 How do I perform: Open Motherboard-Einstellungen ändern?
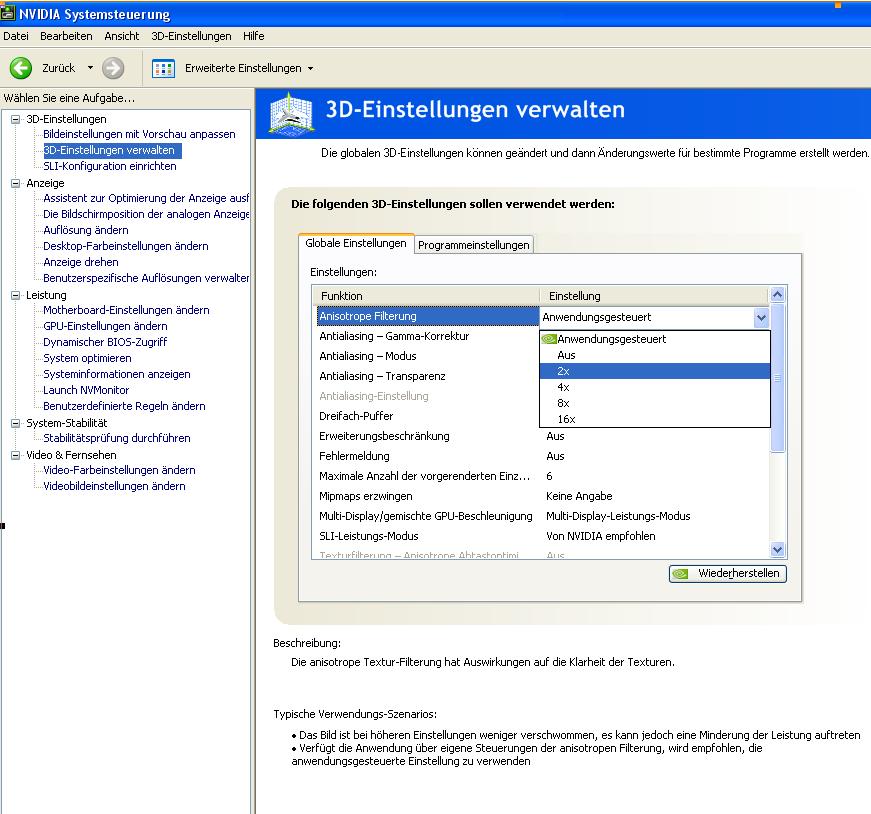pyautogui.click(x=126, y=310)
